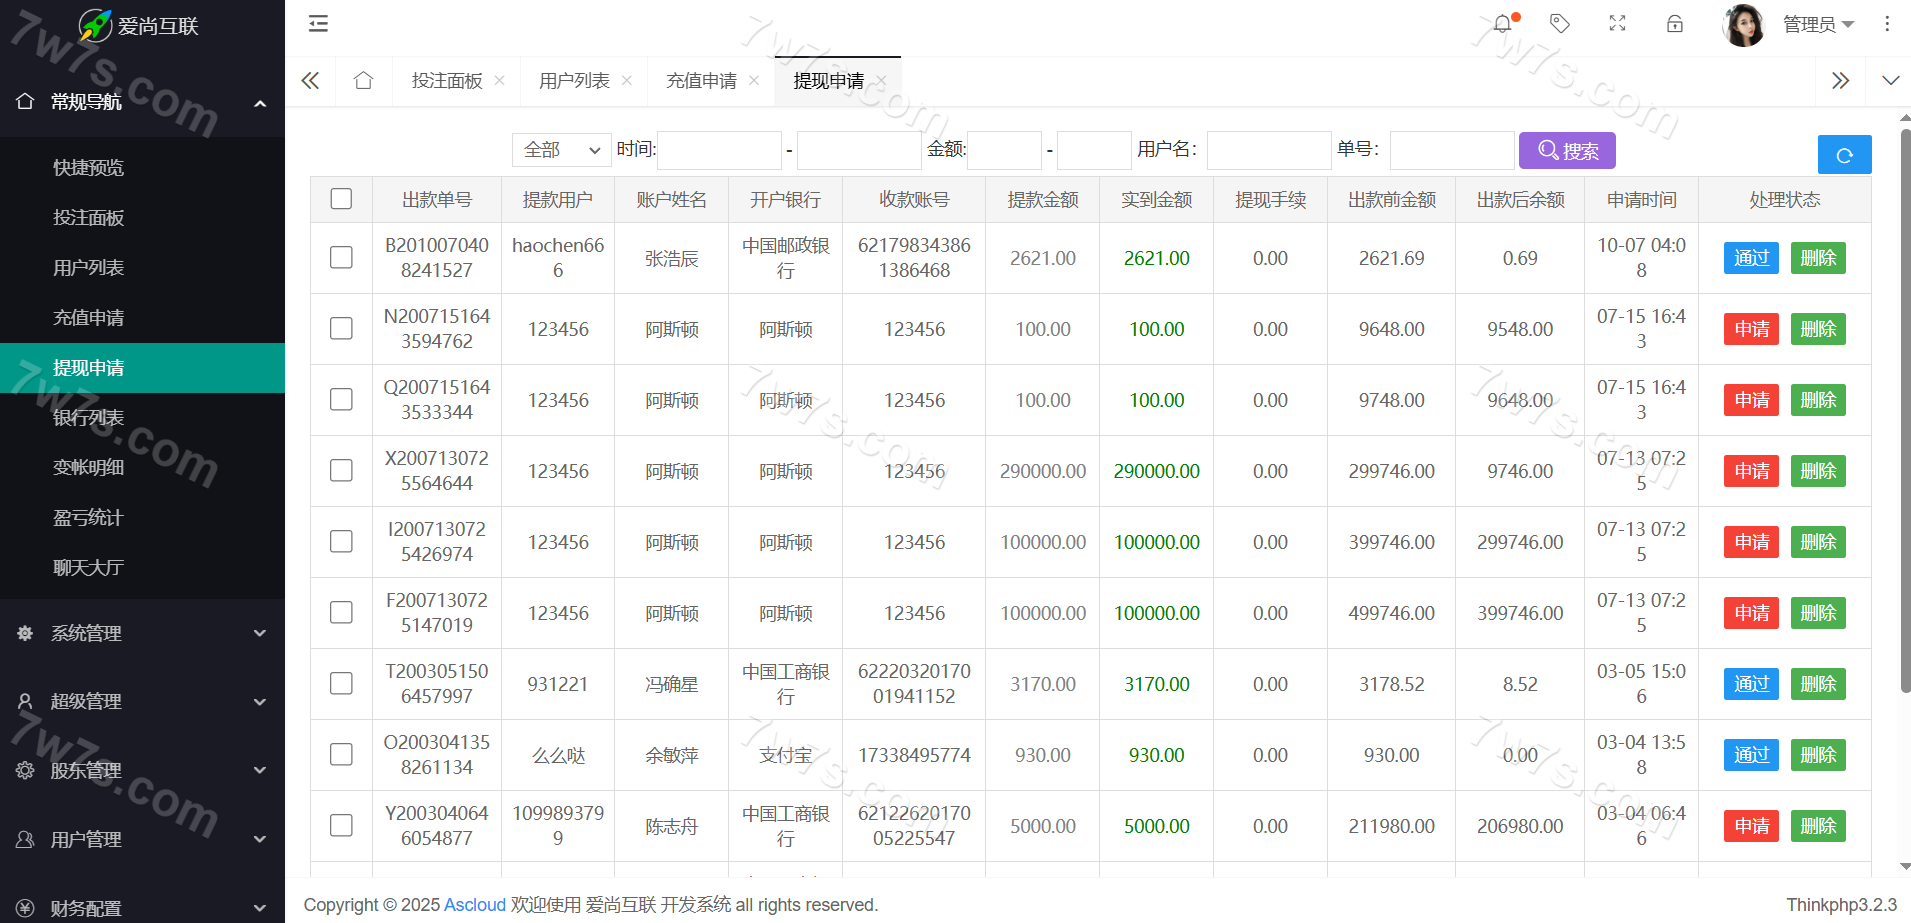Click the tag icon in top bar
1911x923 pixels.
[x=1559, y=24]
